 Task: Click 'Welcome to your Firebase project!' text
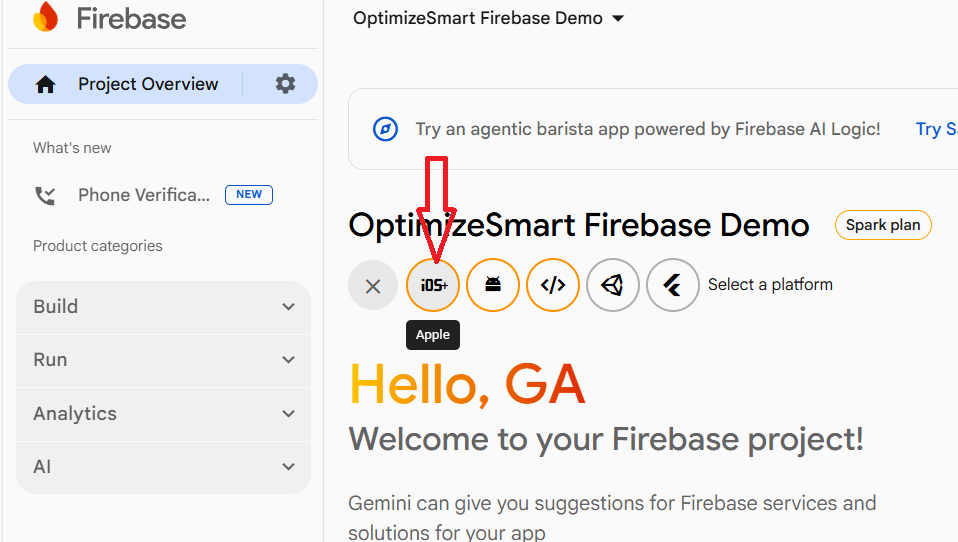(x=606, y=439)
